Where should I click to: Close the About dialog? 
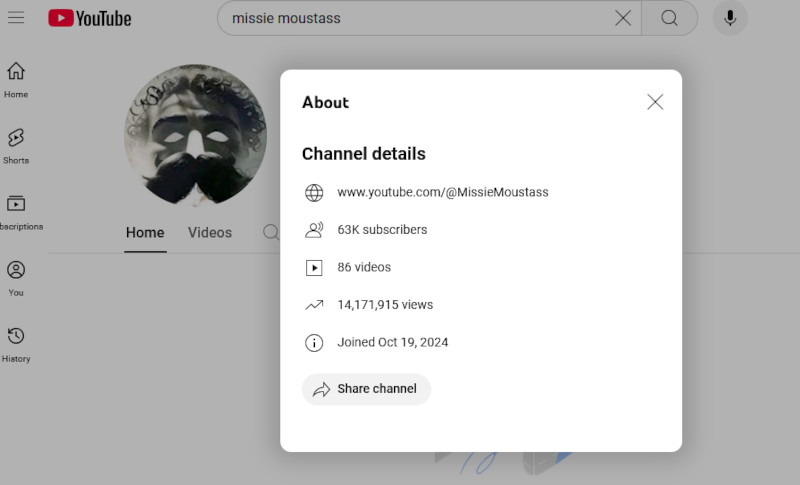pyautogui.click(x=655, y=102)
